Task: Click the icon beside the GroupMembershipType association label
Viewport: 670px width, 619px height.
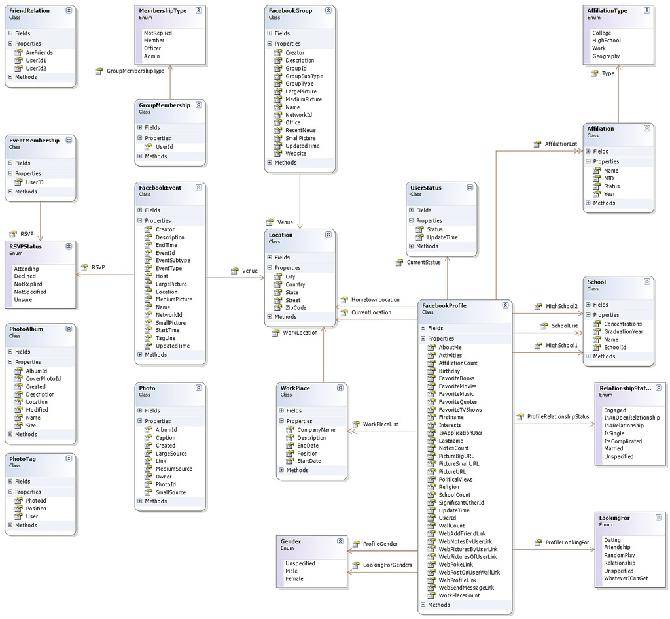Action: [x=99, y=71]
